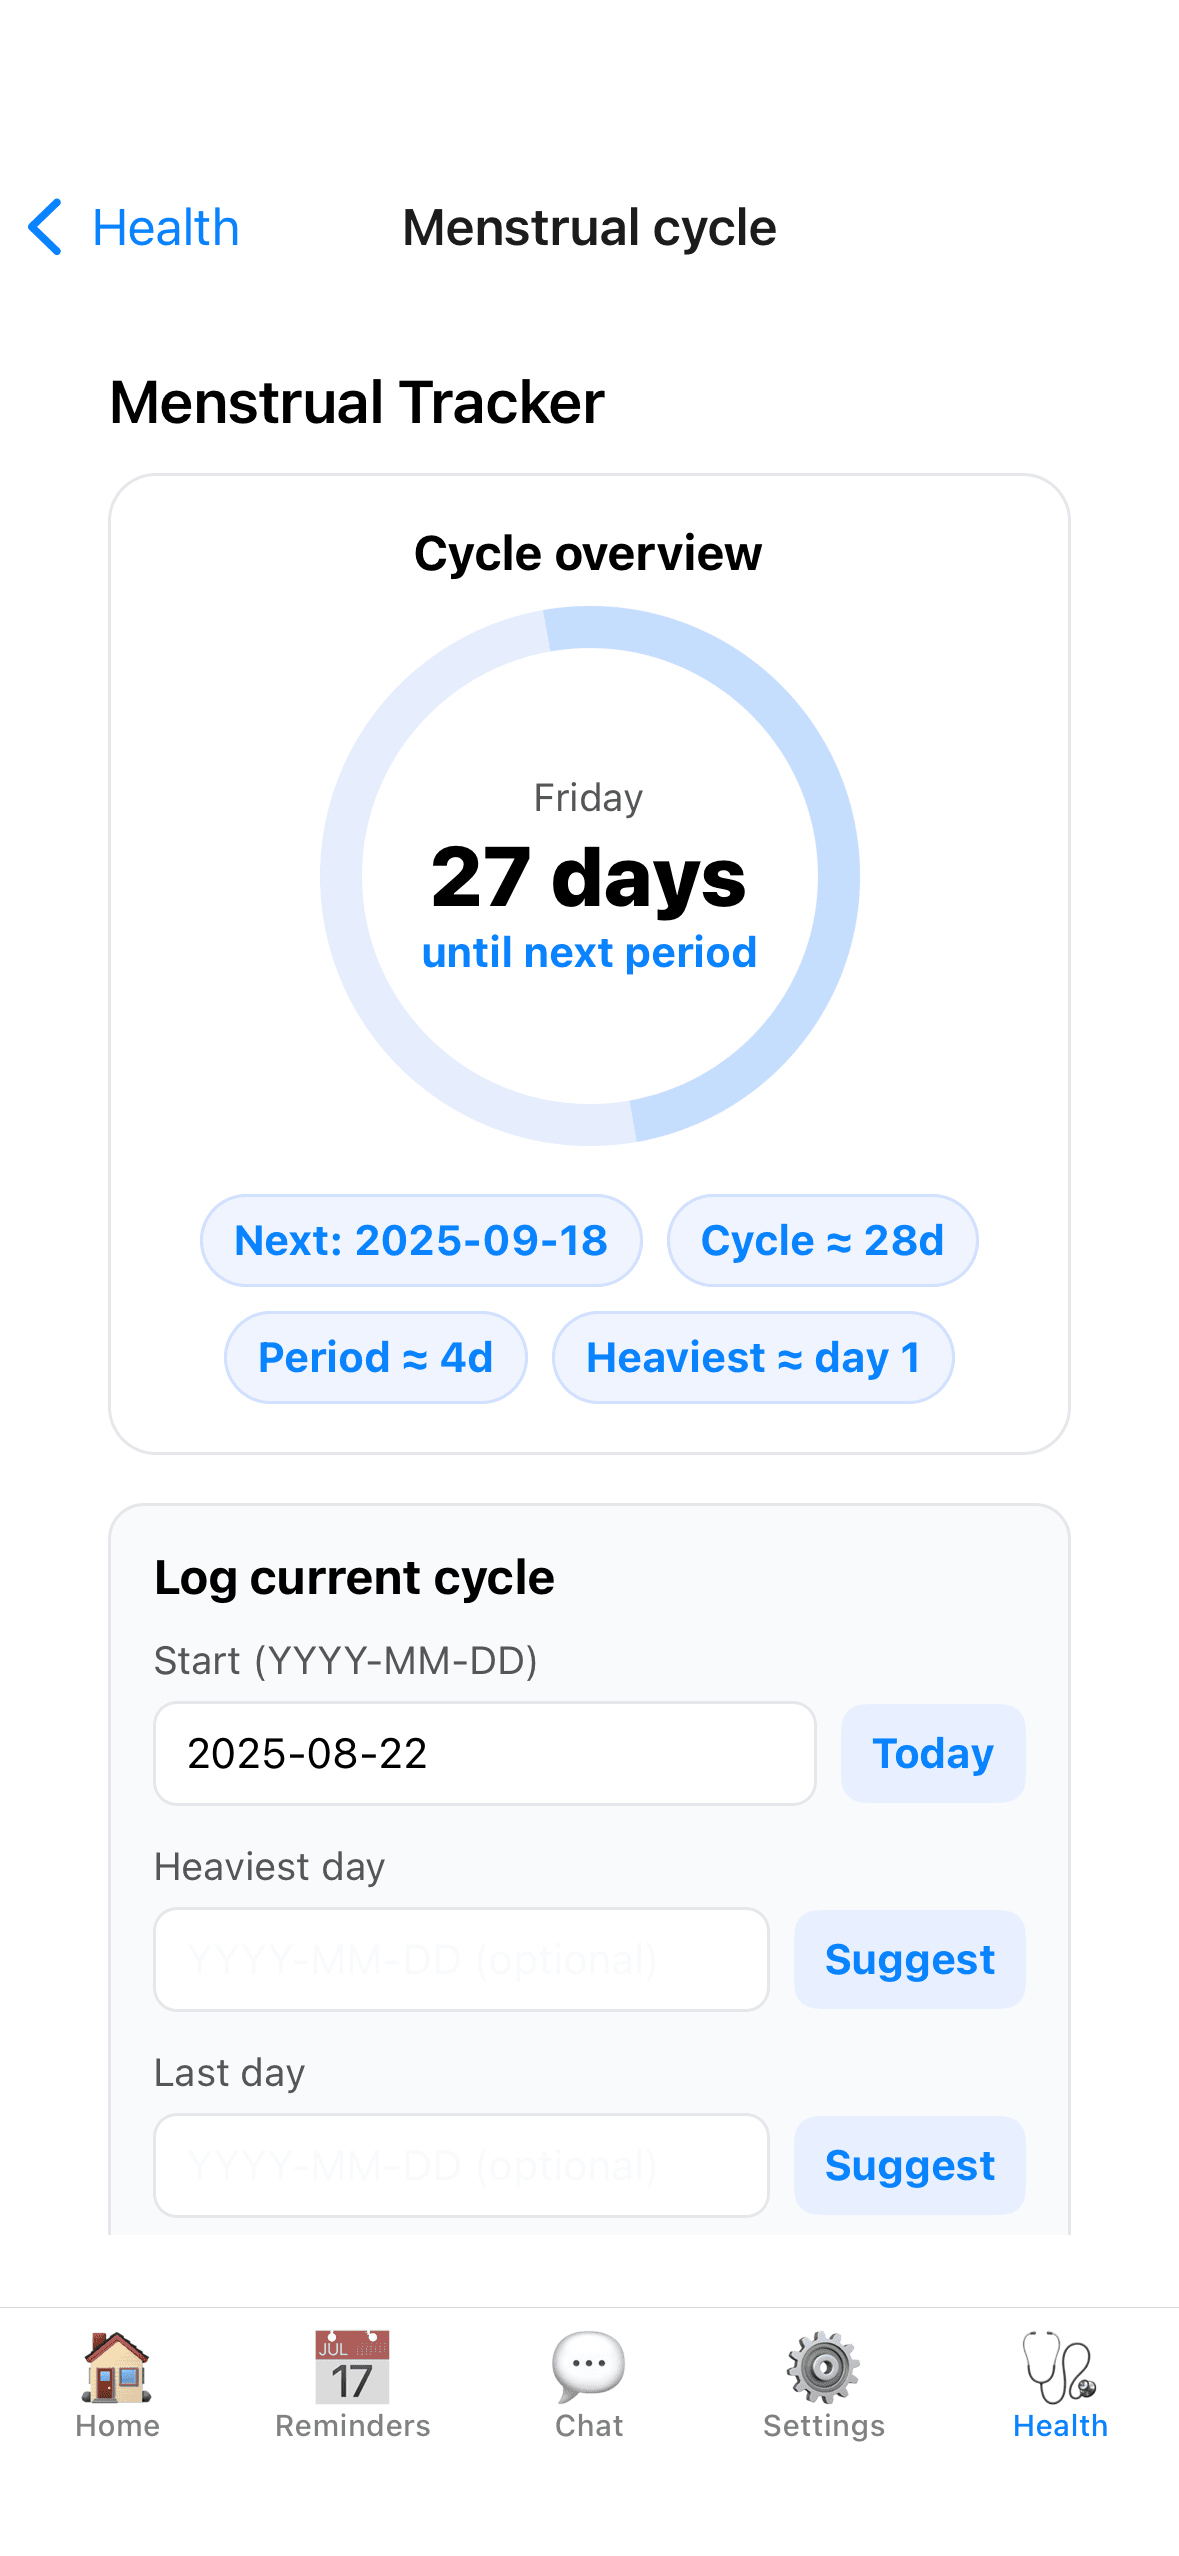Tap the back chevron arrow icon
This screenshot has width=1179, height=2556.
(46, 227)
